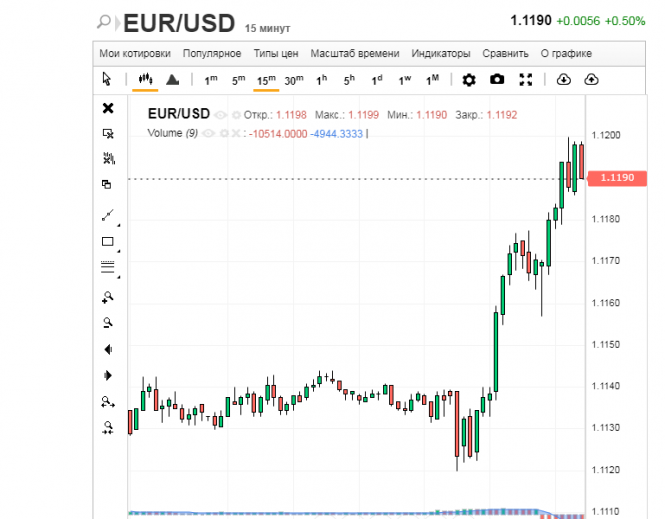Open chart settings gear
Screen dimensions: 665x519
click(x=469, y=80)
